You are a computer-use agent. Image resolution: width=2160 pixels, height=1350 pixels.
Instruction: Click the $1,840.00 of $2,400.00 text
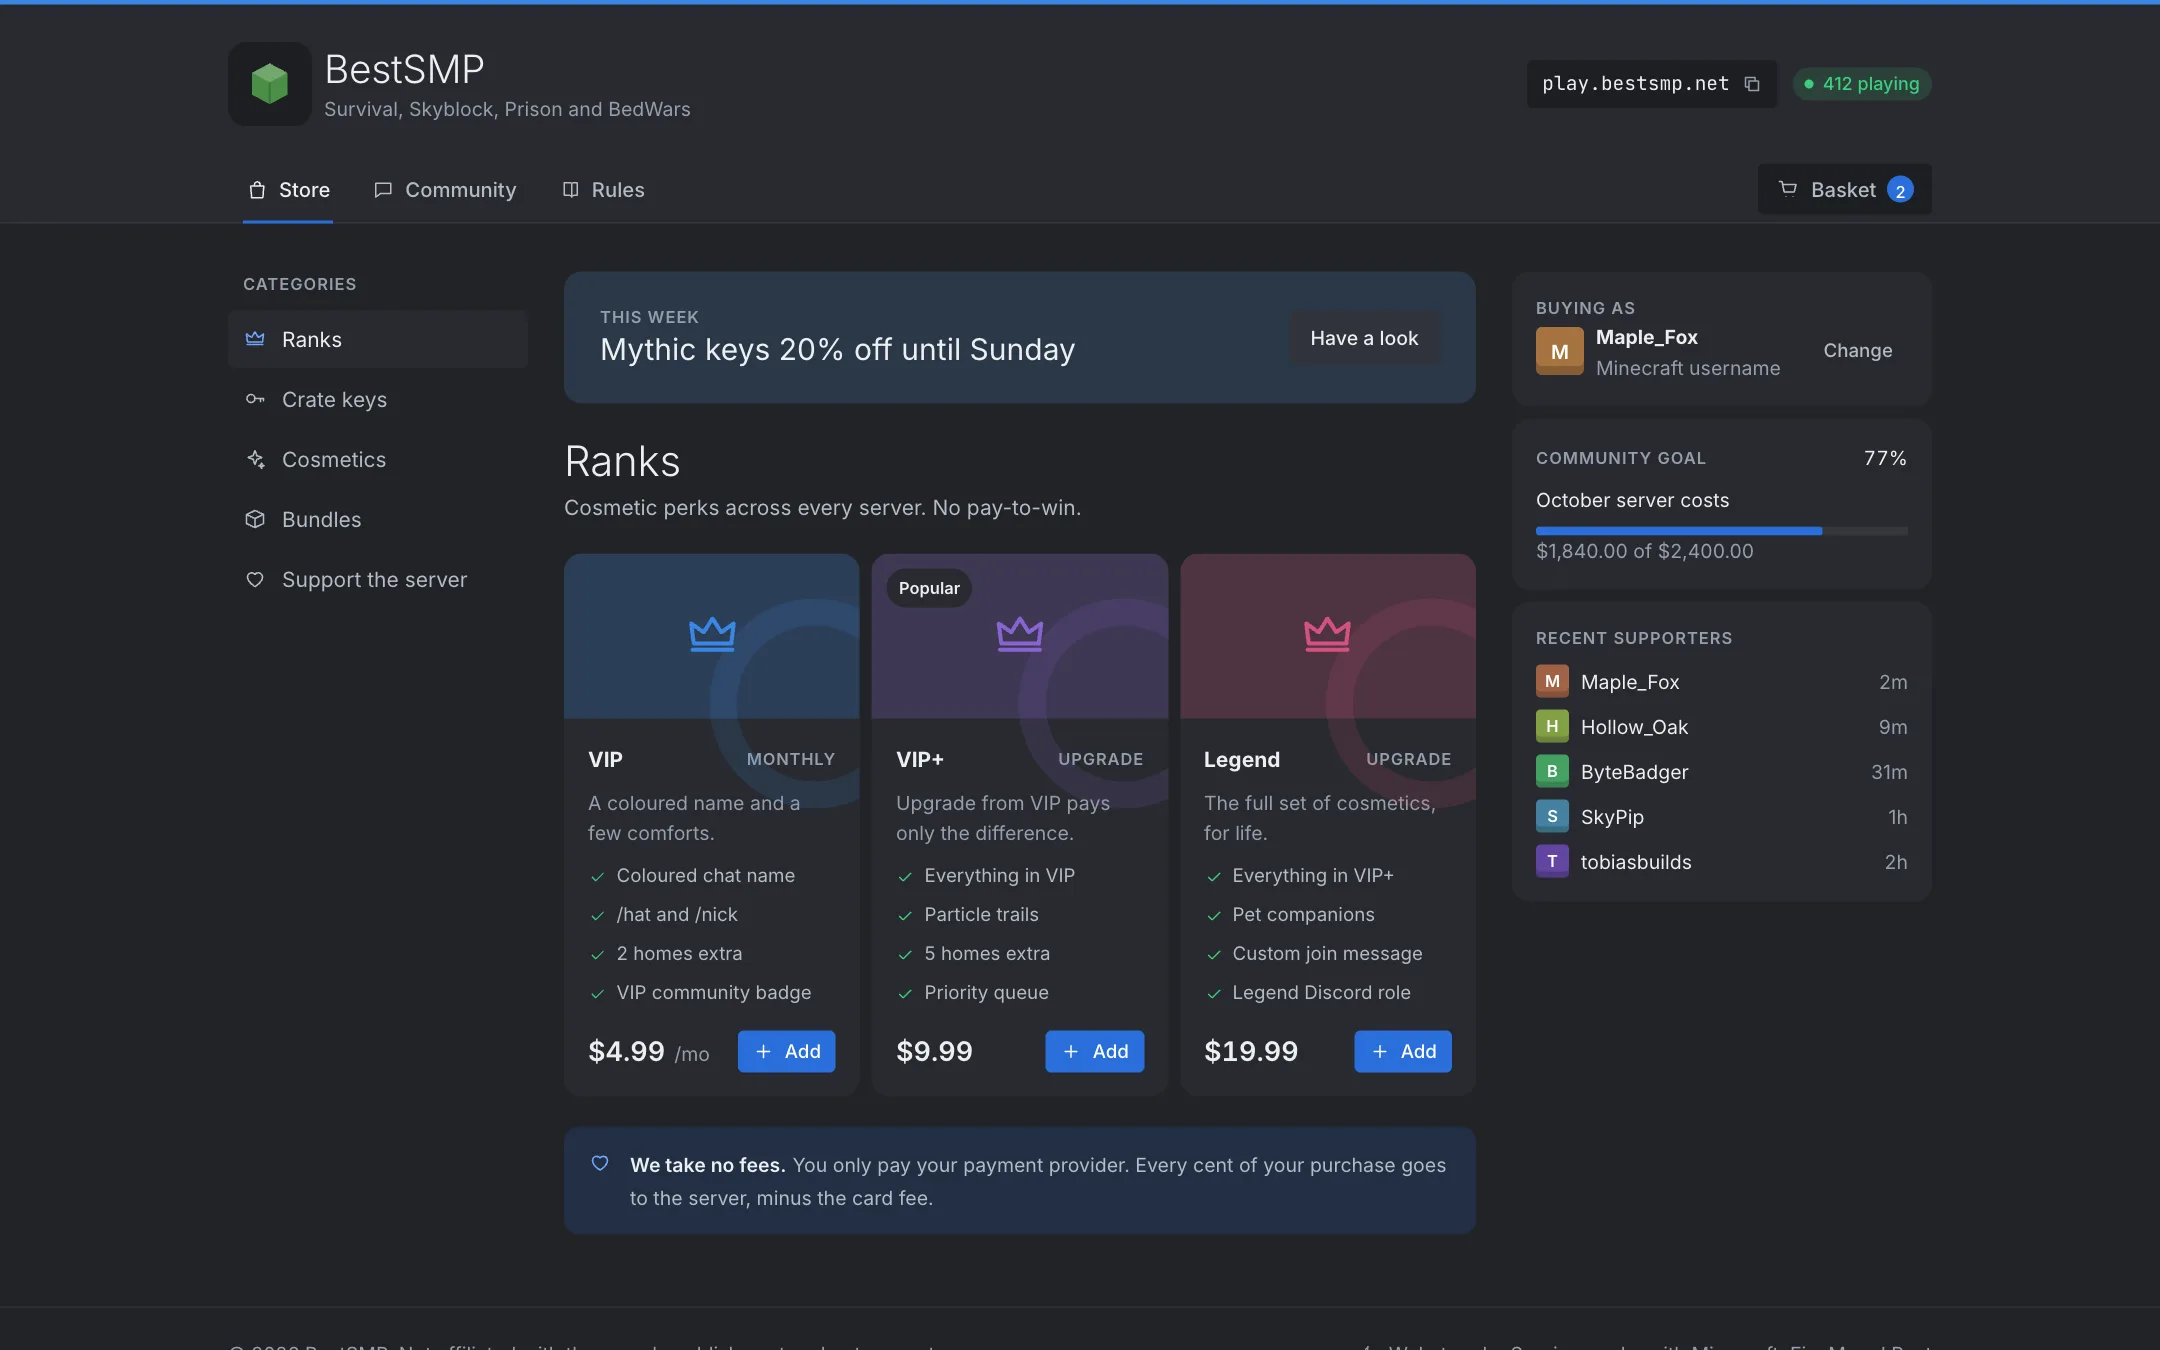[x=1644, y=551]
